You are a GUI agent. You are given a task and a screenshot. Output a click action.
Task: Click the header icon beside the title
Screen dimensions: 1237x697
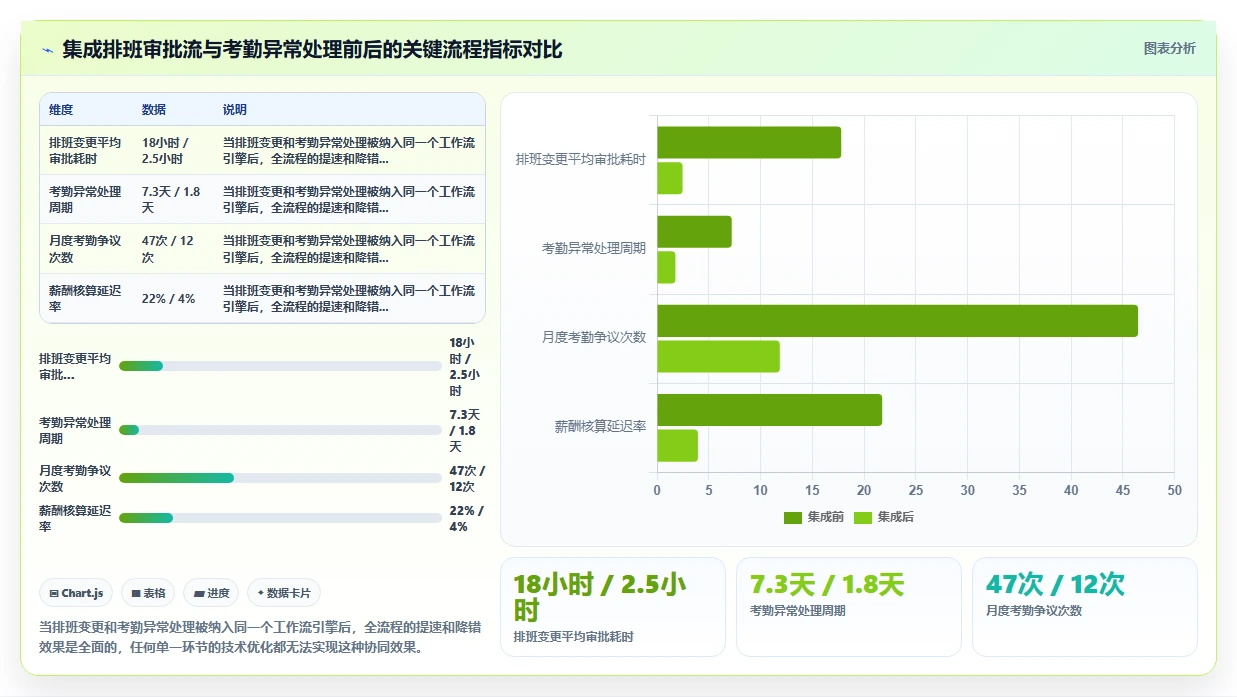[47, 50]
